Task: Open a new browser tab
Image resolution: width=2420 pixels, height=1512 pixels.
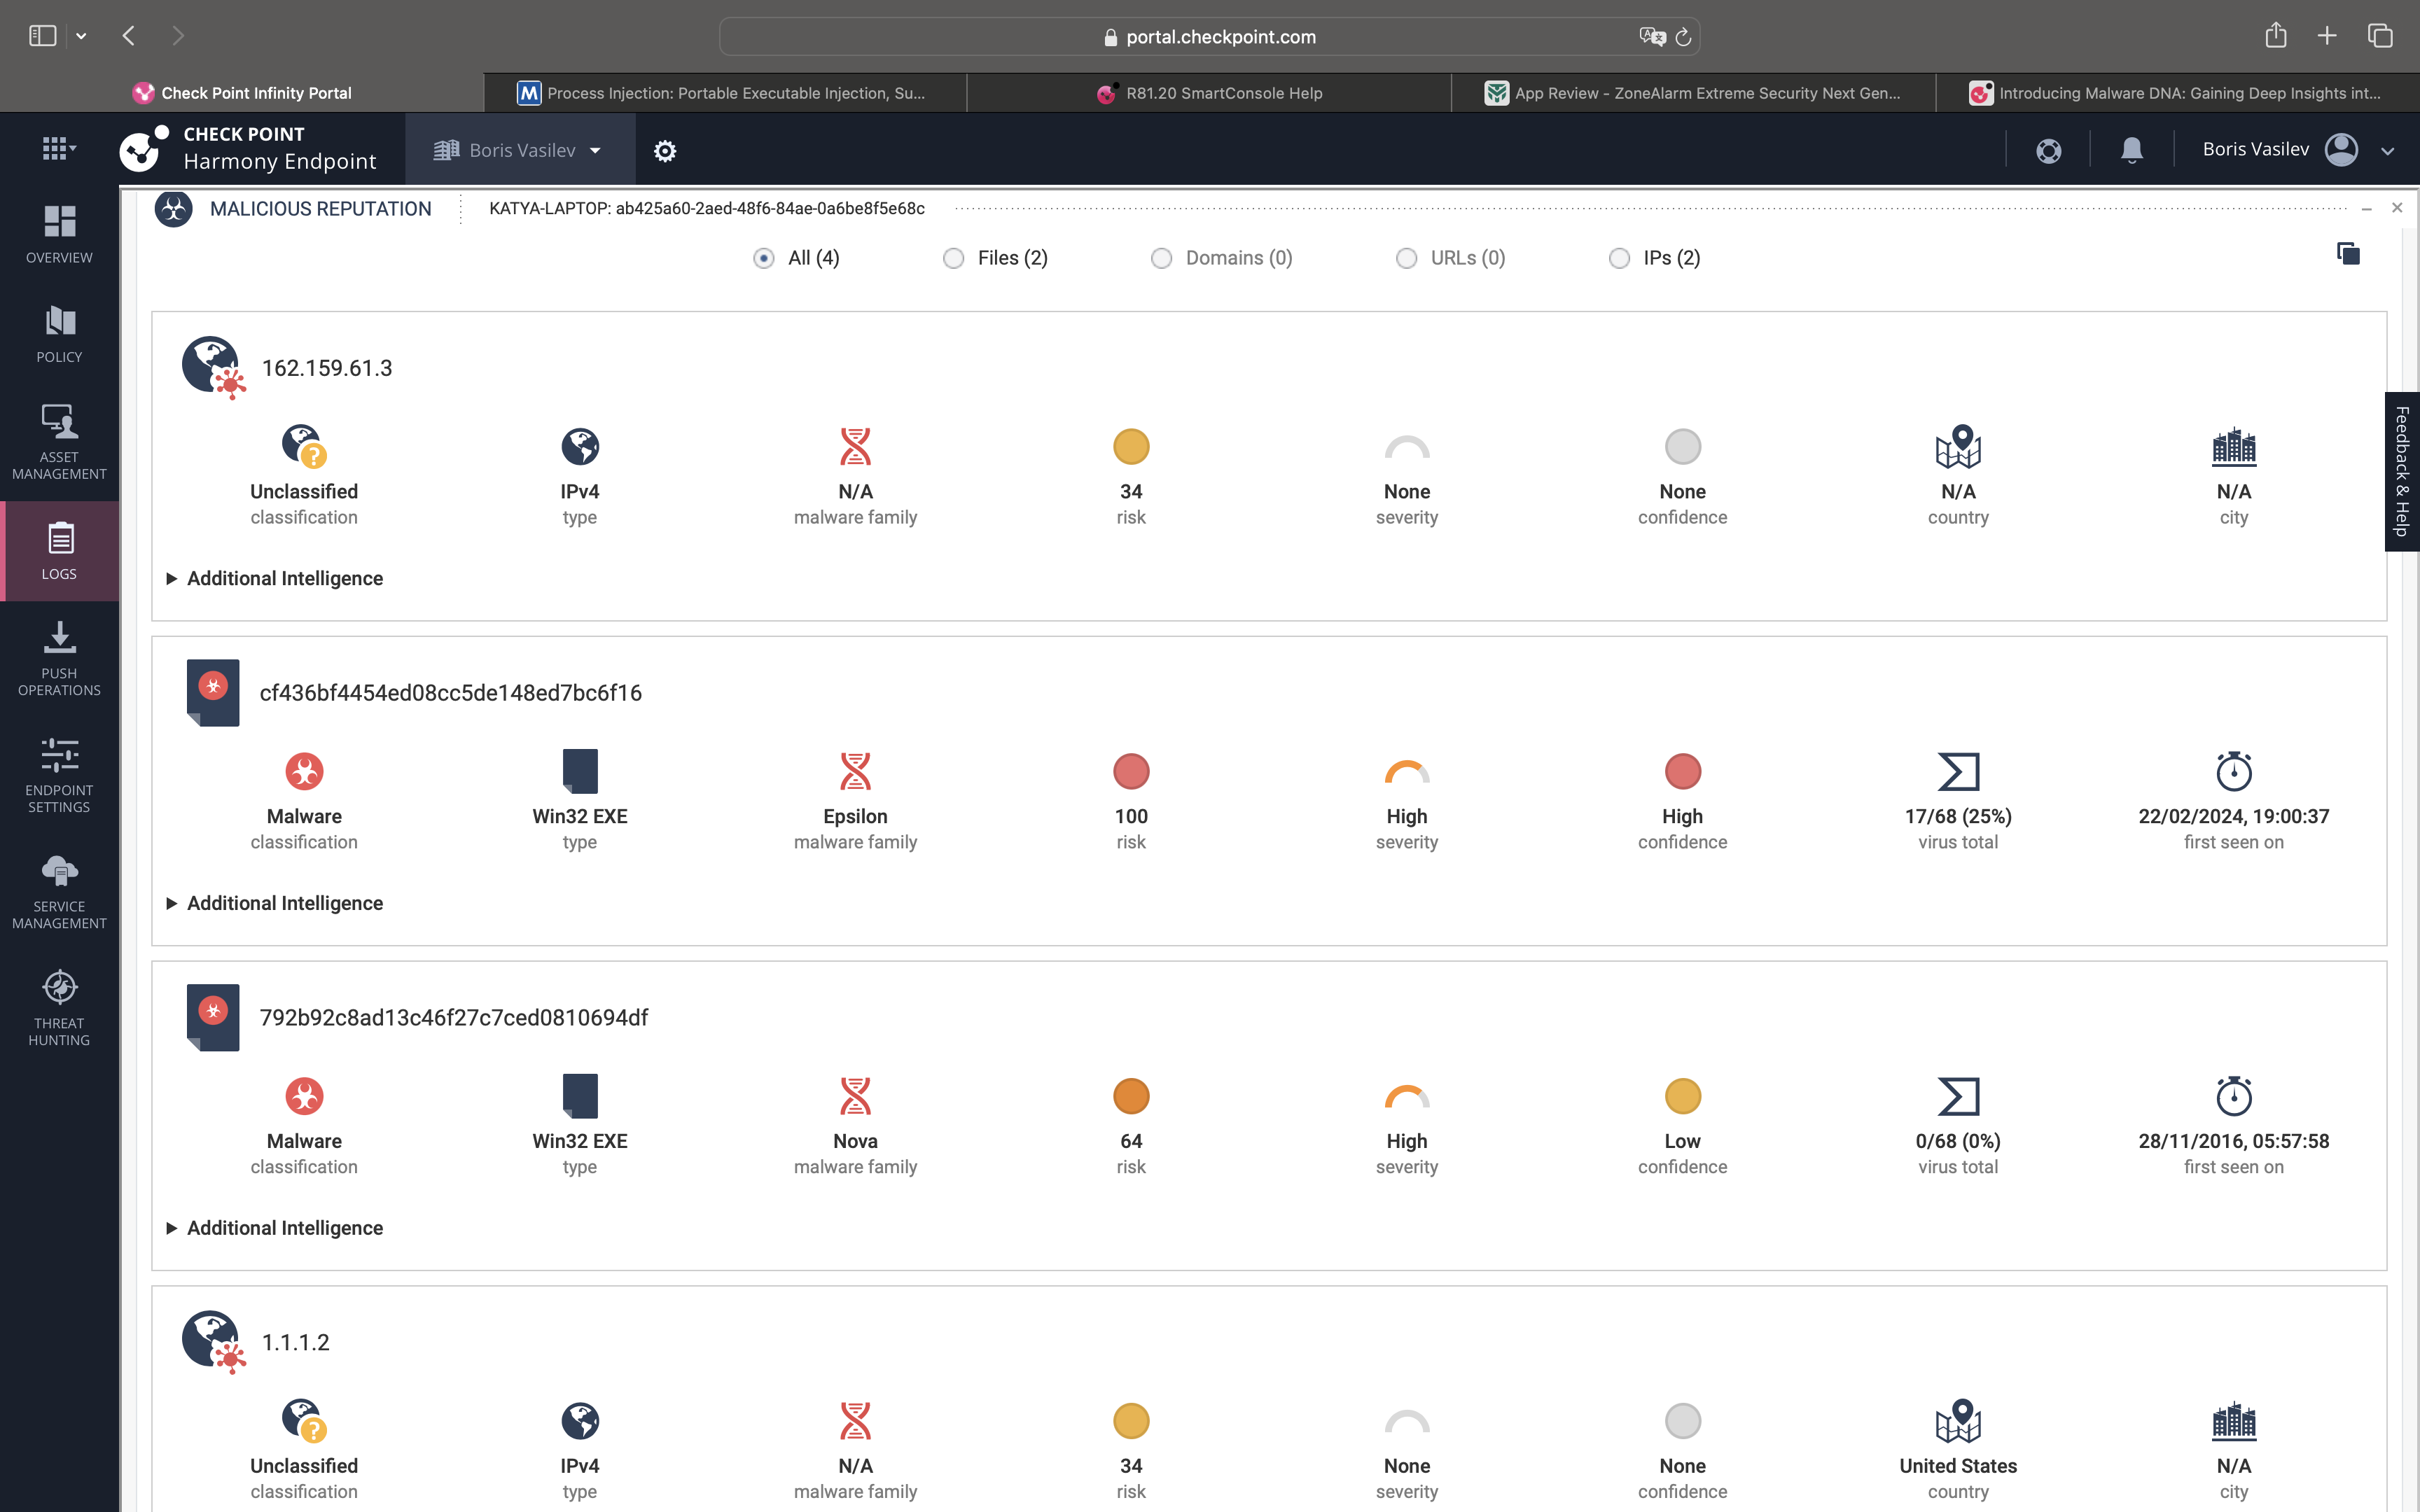Action: tap(2327, 36)
